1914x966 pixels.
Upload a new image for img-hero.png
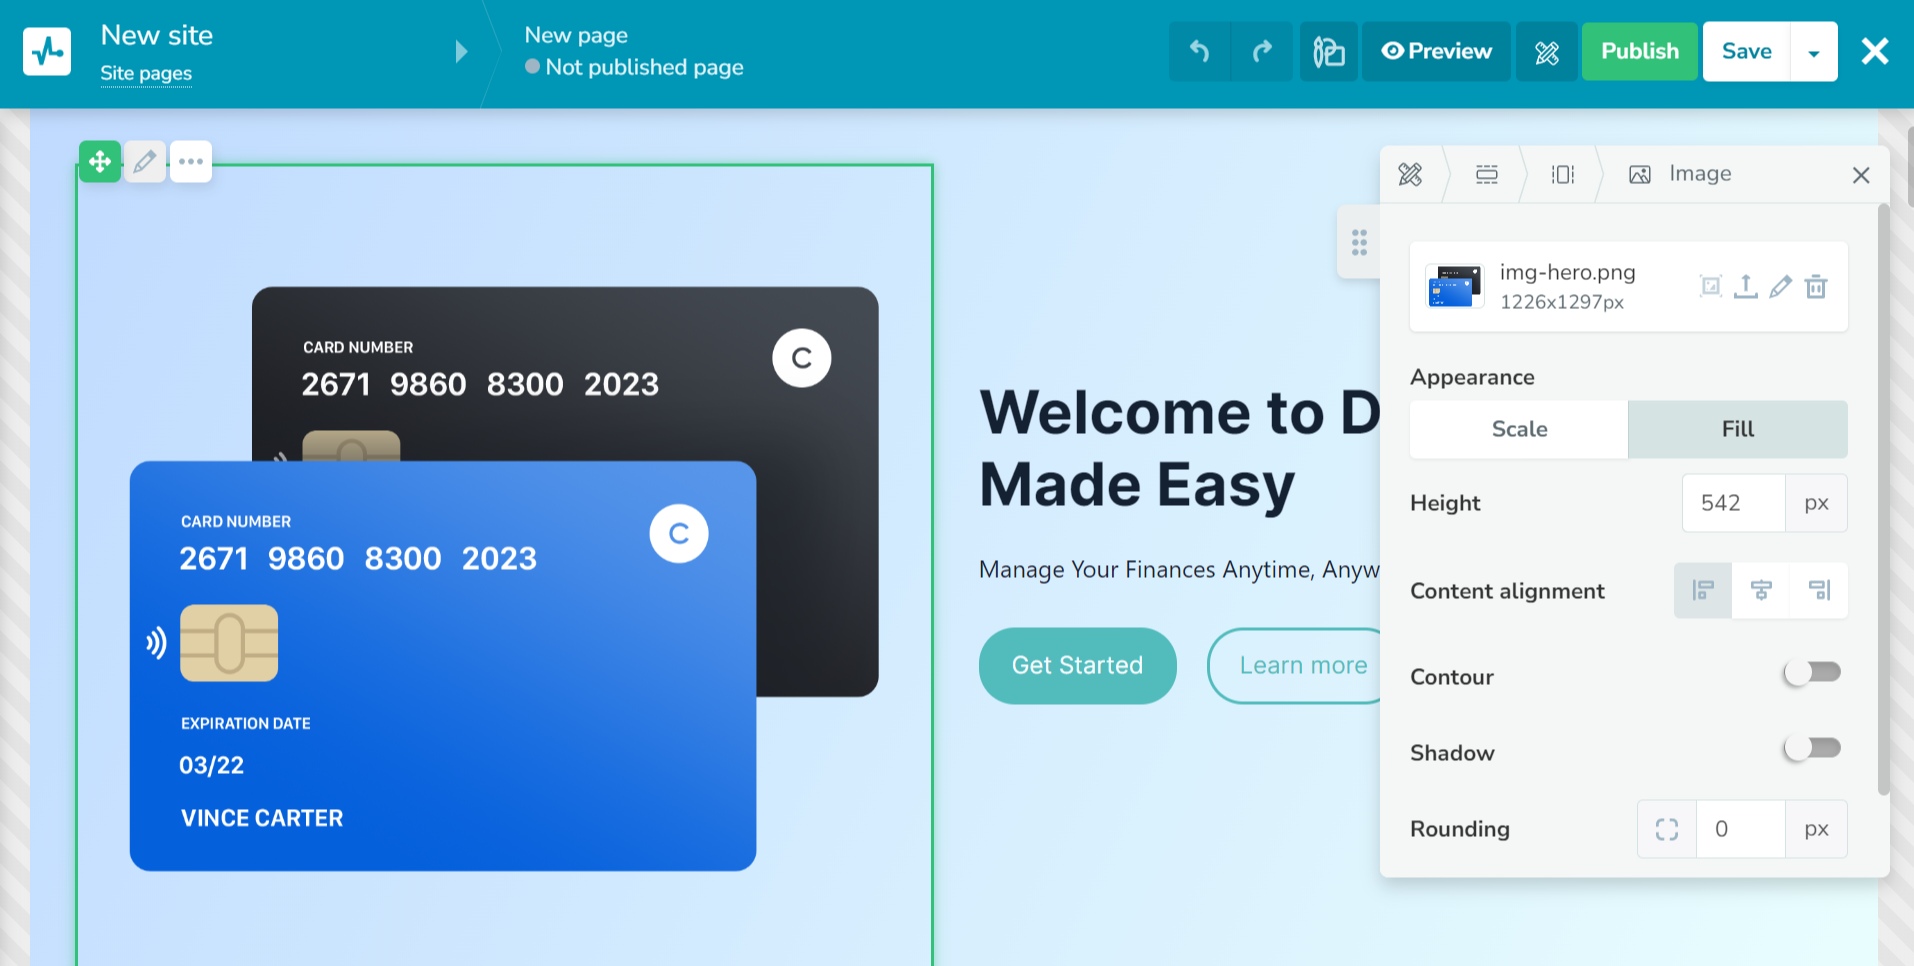(x=1745, y=287)
